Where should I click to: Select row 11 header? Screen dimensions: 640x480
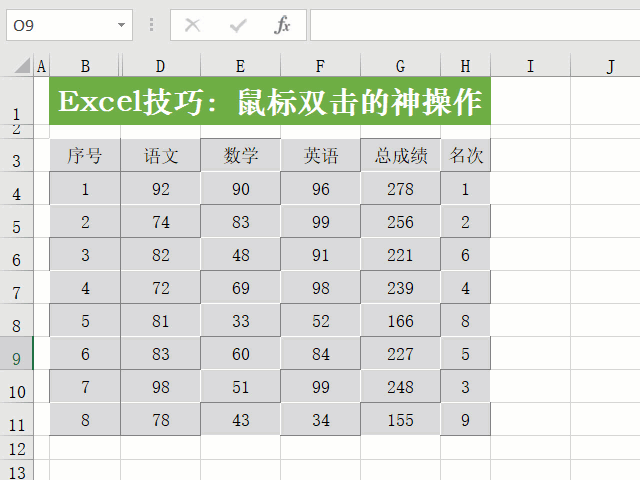click(x=16, y=420)
